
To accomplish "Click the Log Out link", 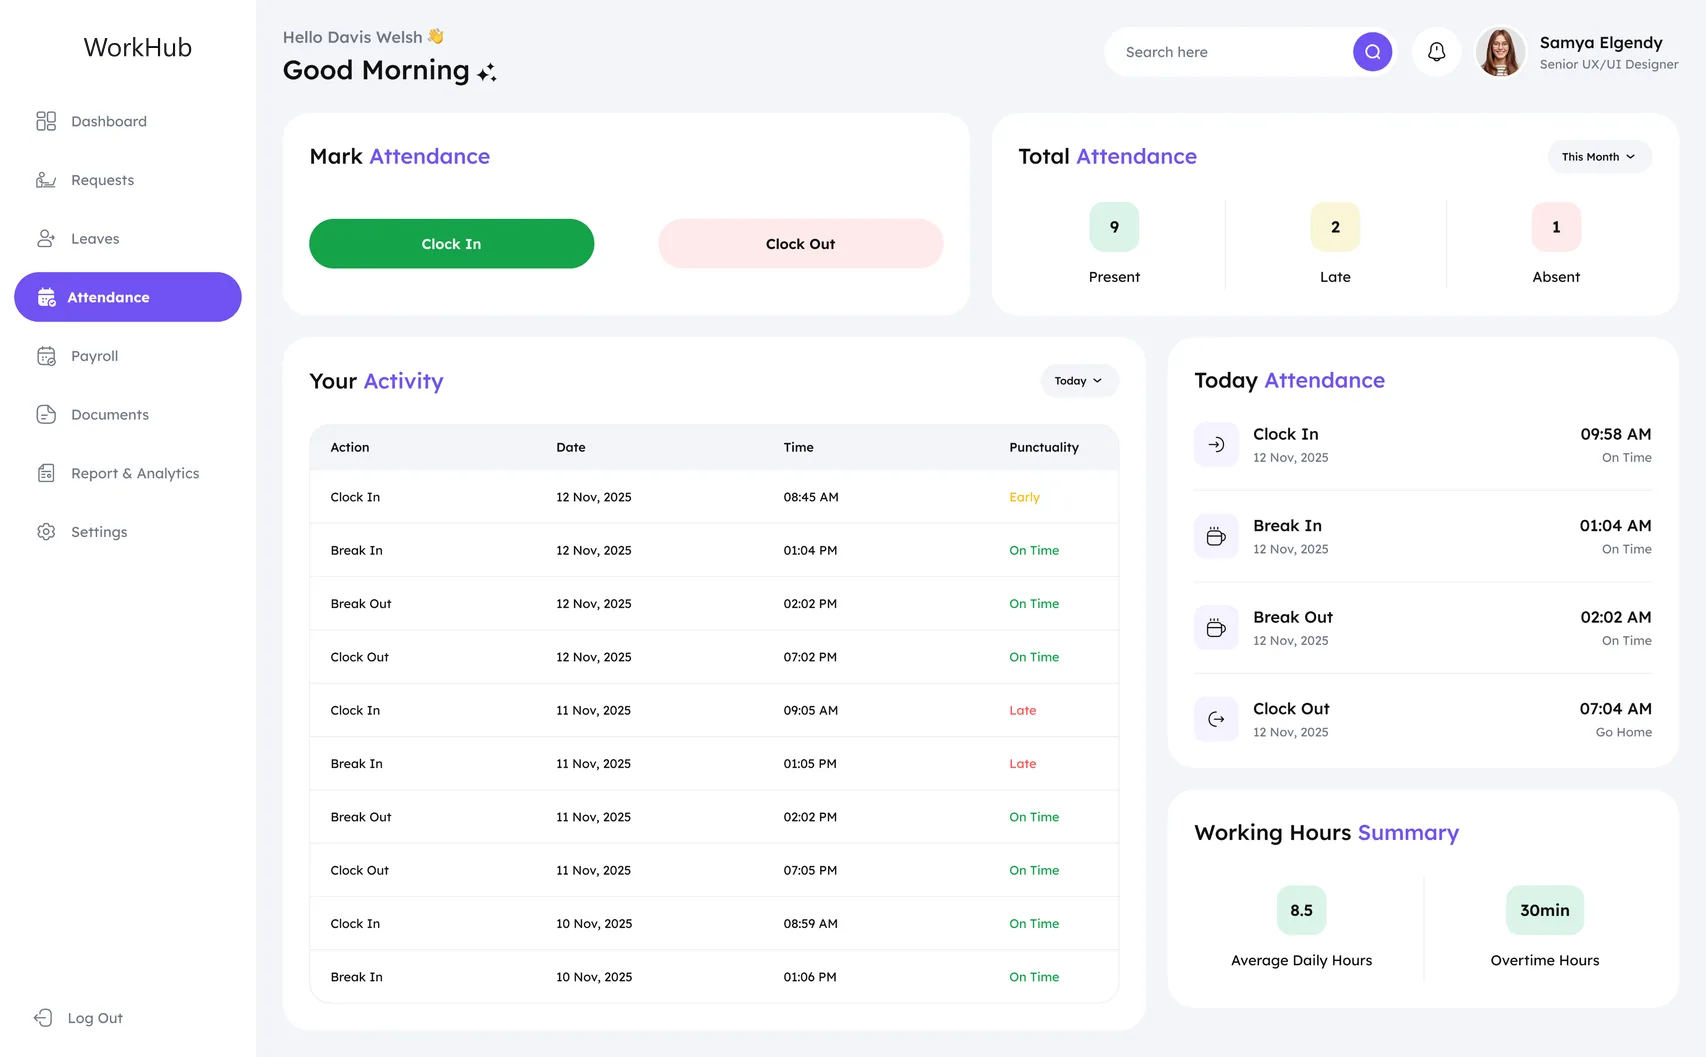I will (x=78, y=1018).
